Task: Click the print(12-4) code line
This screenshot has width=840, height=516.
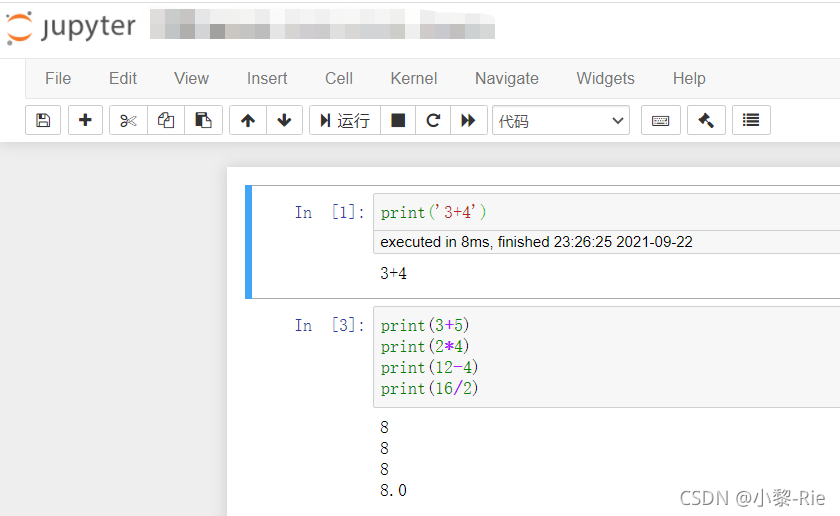Action: [x=429, y=368]
